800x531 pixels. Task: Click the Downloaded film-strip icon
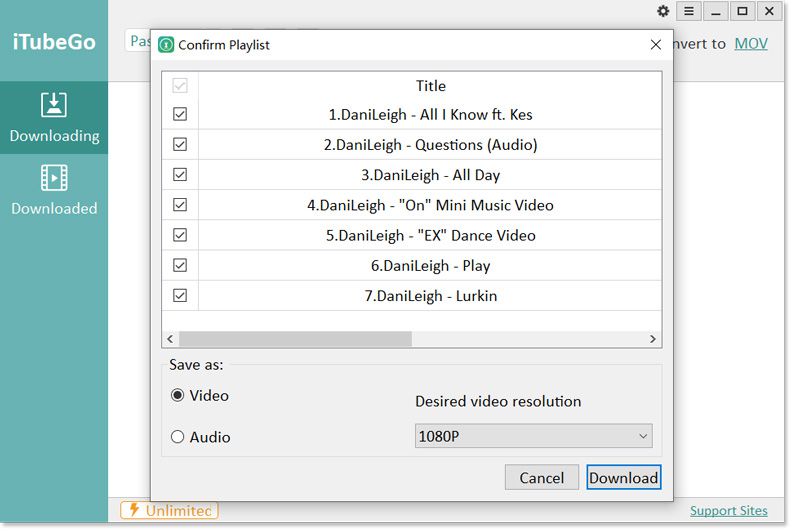[x=54, y=178]
